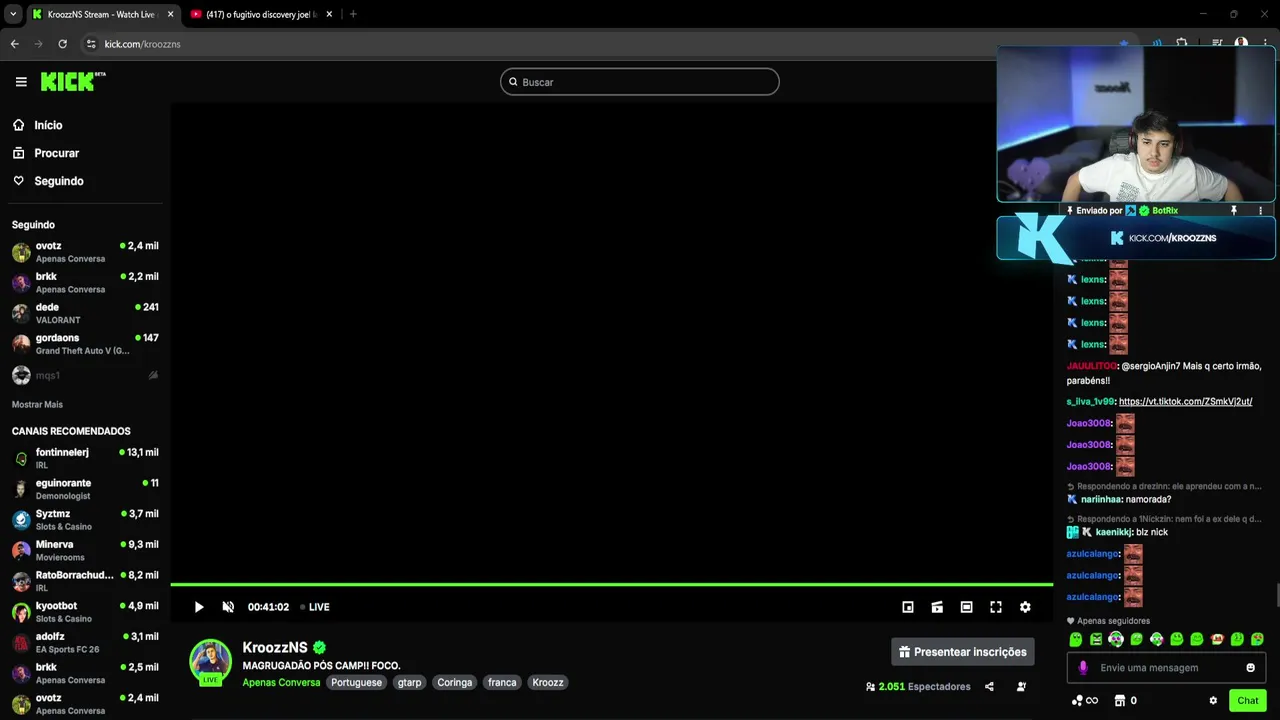Open adolfz EA Sports FC 26 channel

85,643
